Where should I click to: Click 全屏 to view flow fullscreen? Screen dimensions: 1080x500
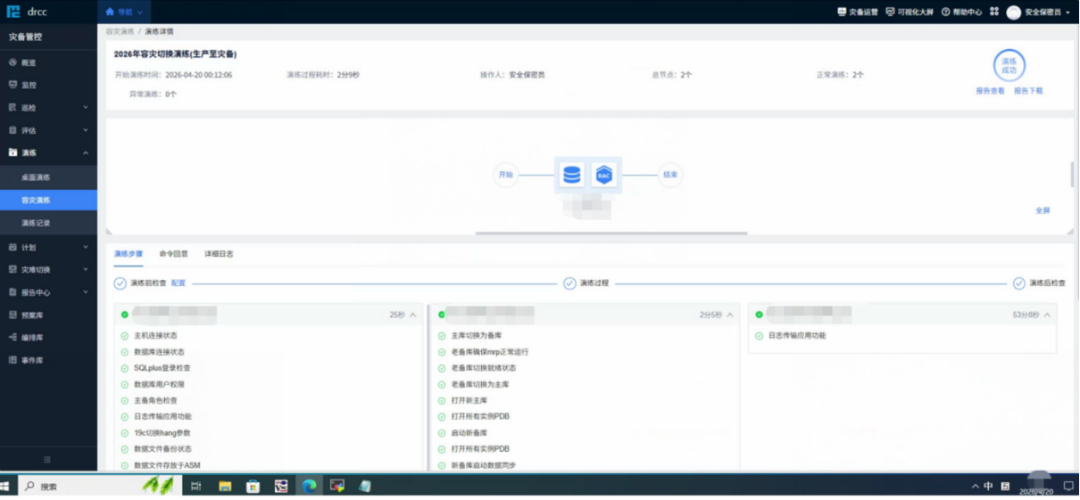click(x=1043, y=211)
